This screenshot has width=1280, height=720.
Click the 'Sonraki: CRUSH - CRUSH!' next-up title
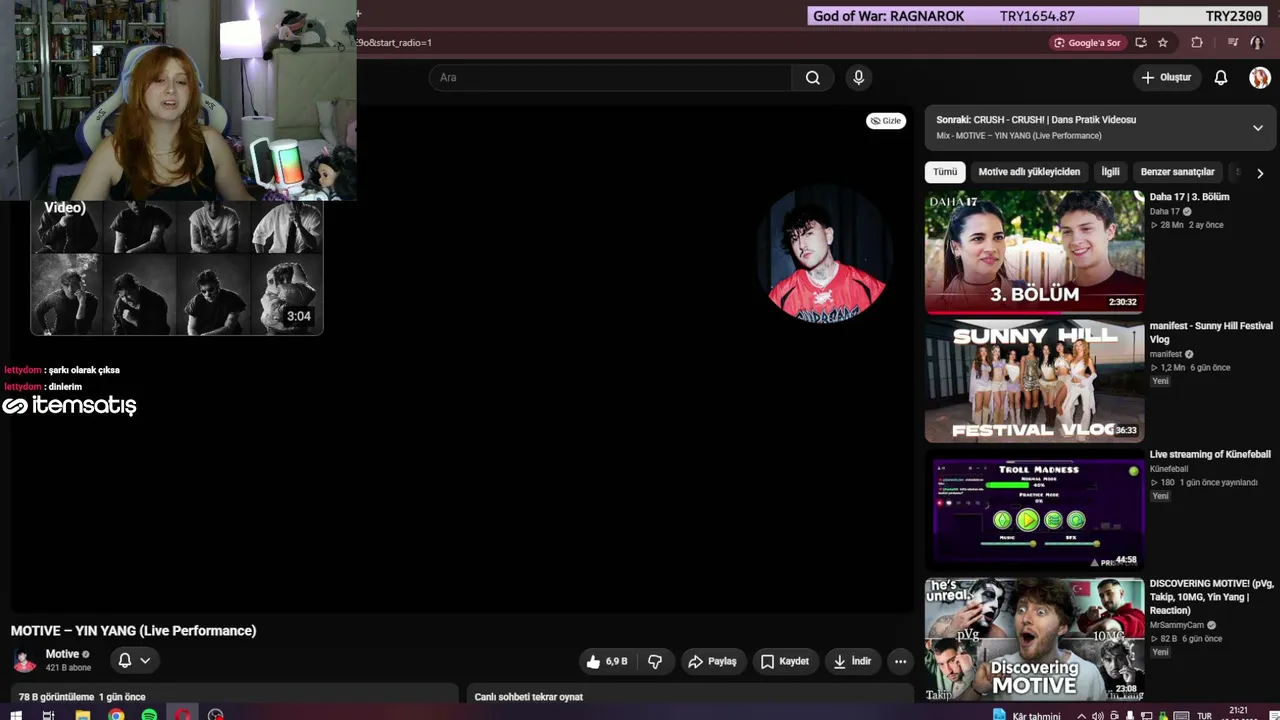[1036, 120]
